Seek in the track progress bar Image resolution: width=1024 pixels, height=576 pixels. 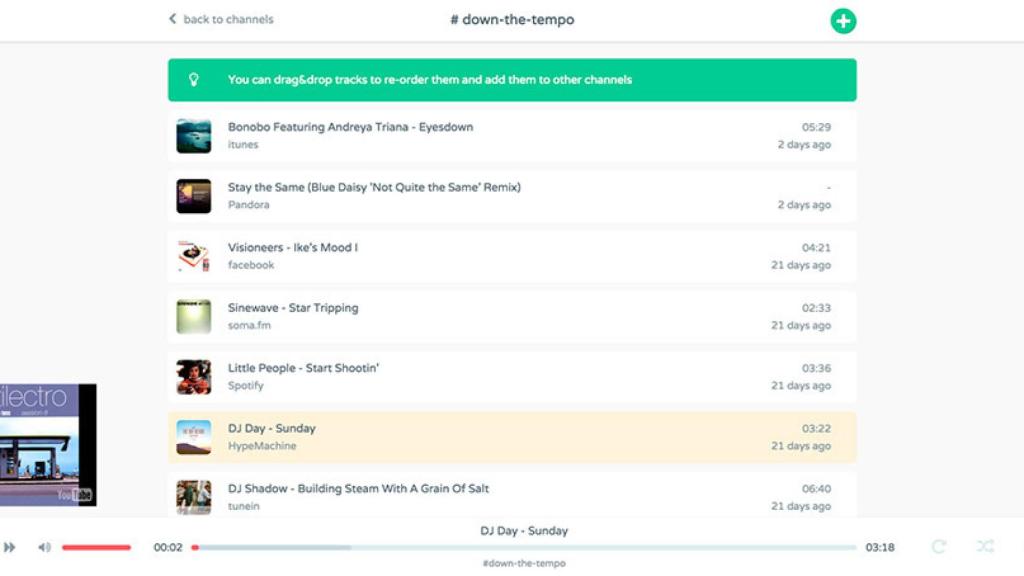coord(525,547)
